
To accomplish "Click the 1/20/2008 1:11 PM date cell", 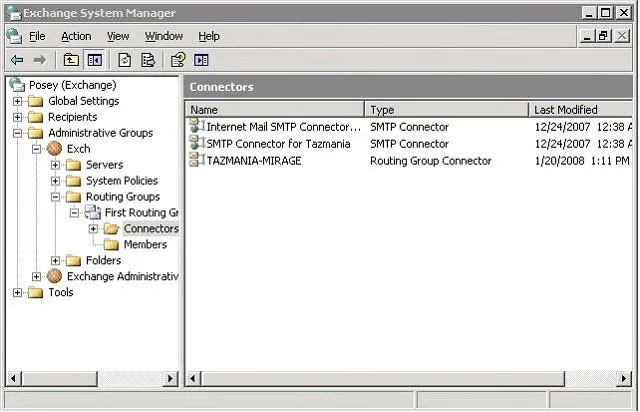I will click(x=582, y=160).
